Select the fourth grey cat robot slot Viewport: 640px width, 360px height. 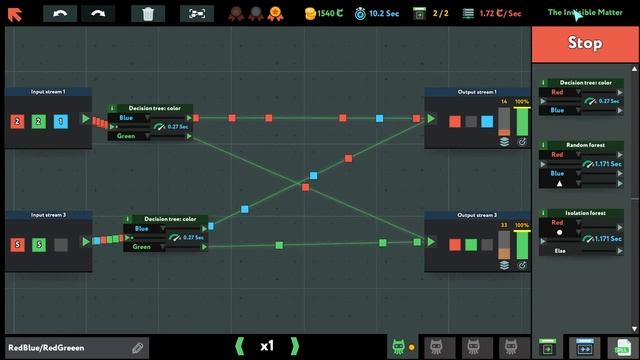pos(511,347)
